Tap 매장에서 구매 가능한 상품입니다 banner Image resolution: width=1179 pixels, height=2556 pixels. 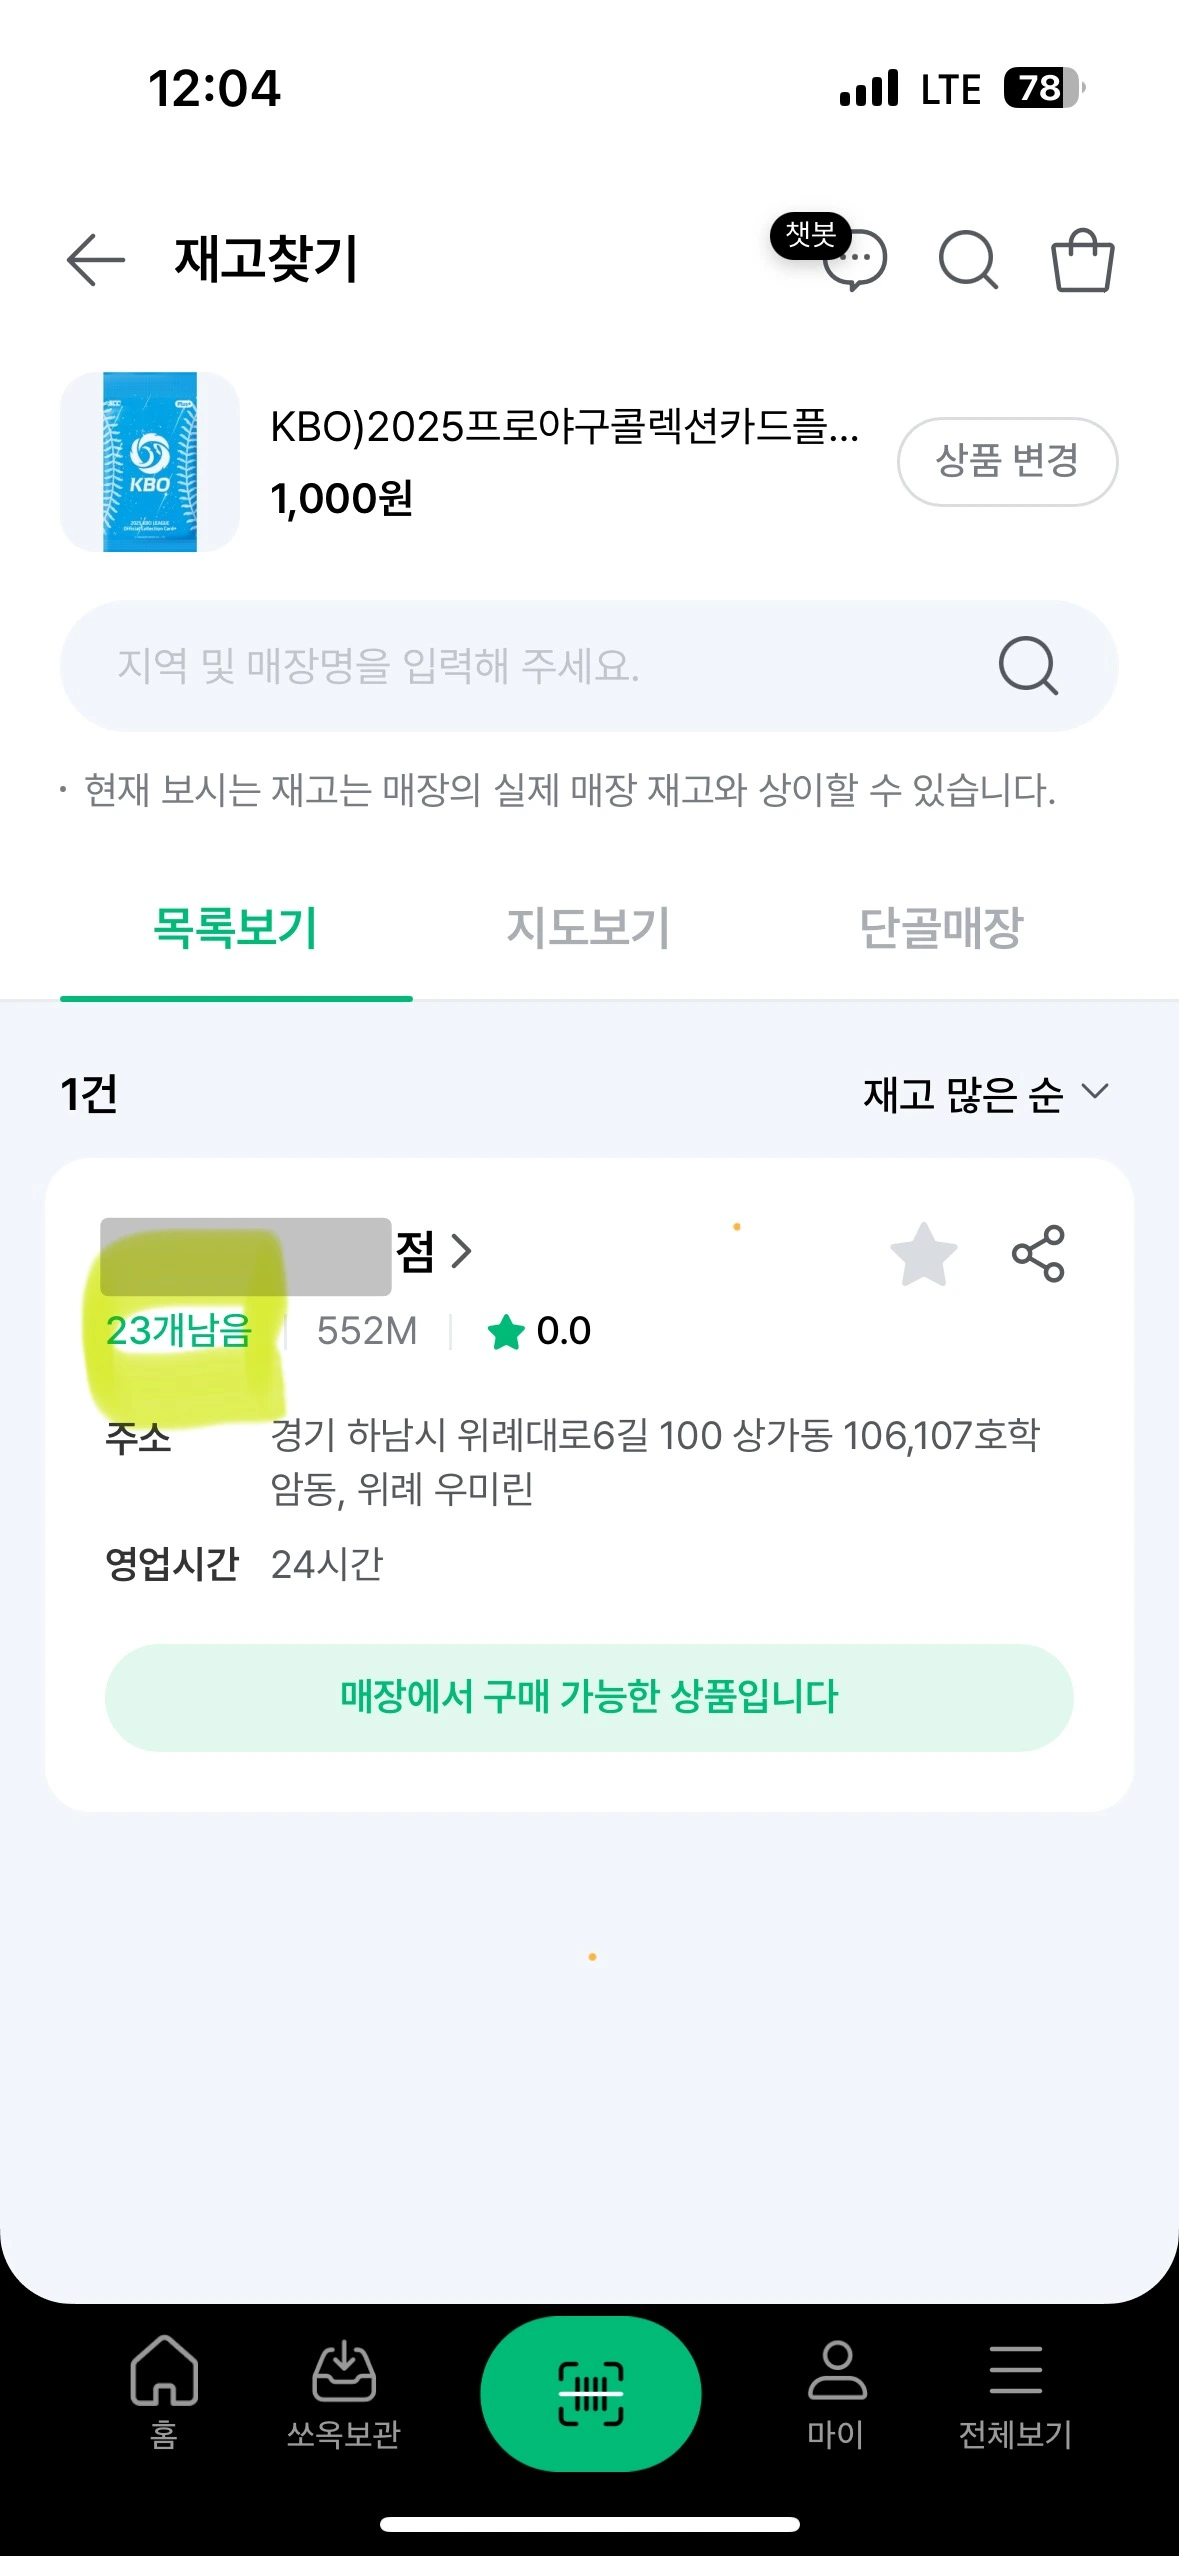pos(589,1697)
